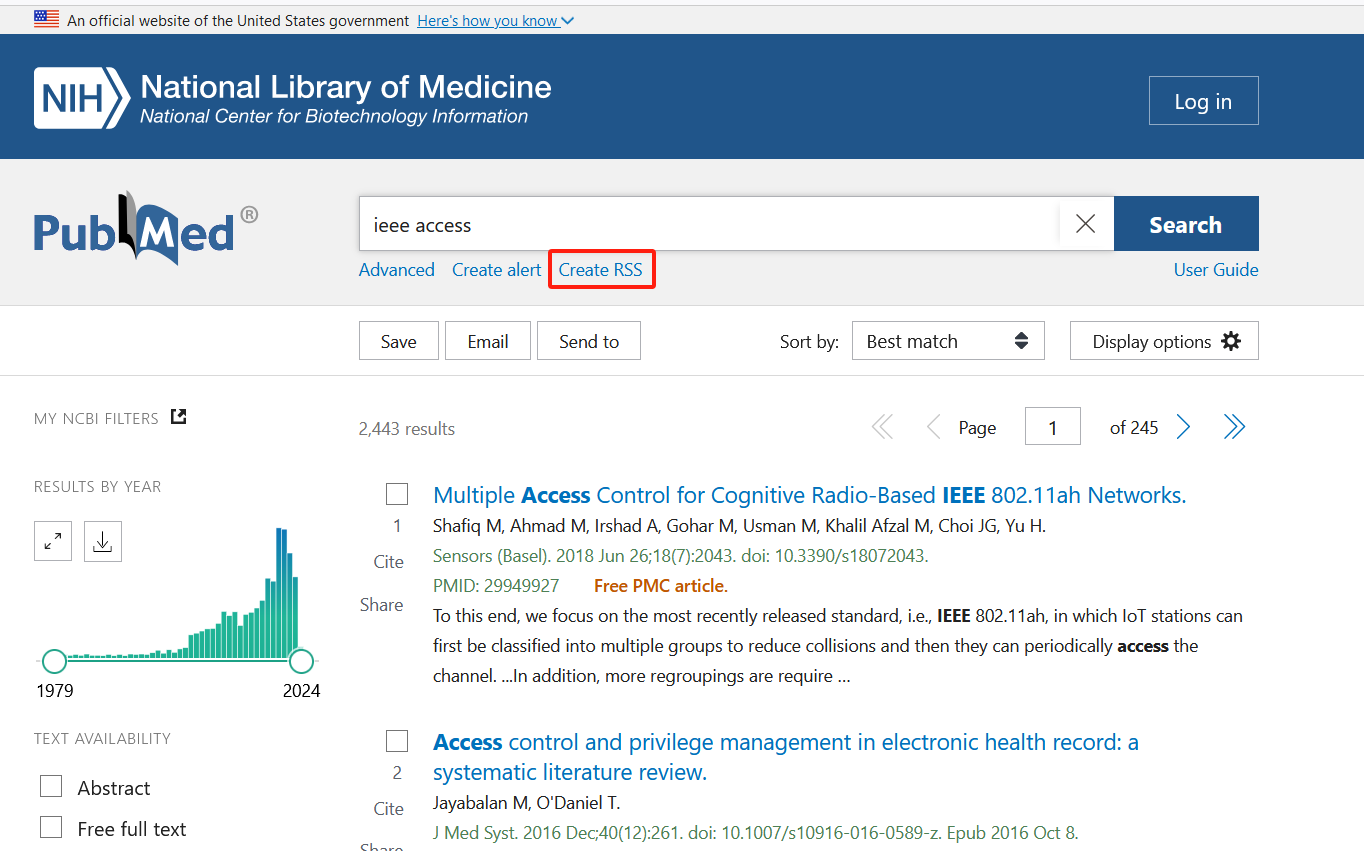Enable the Abstract text availability filter

(x=51, y=787)
